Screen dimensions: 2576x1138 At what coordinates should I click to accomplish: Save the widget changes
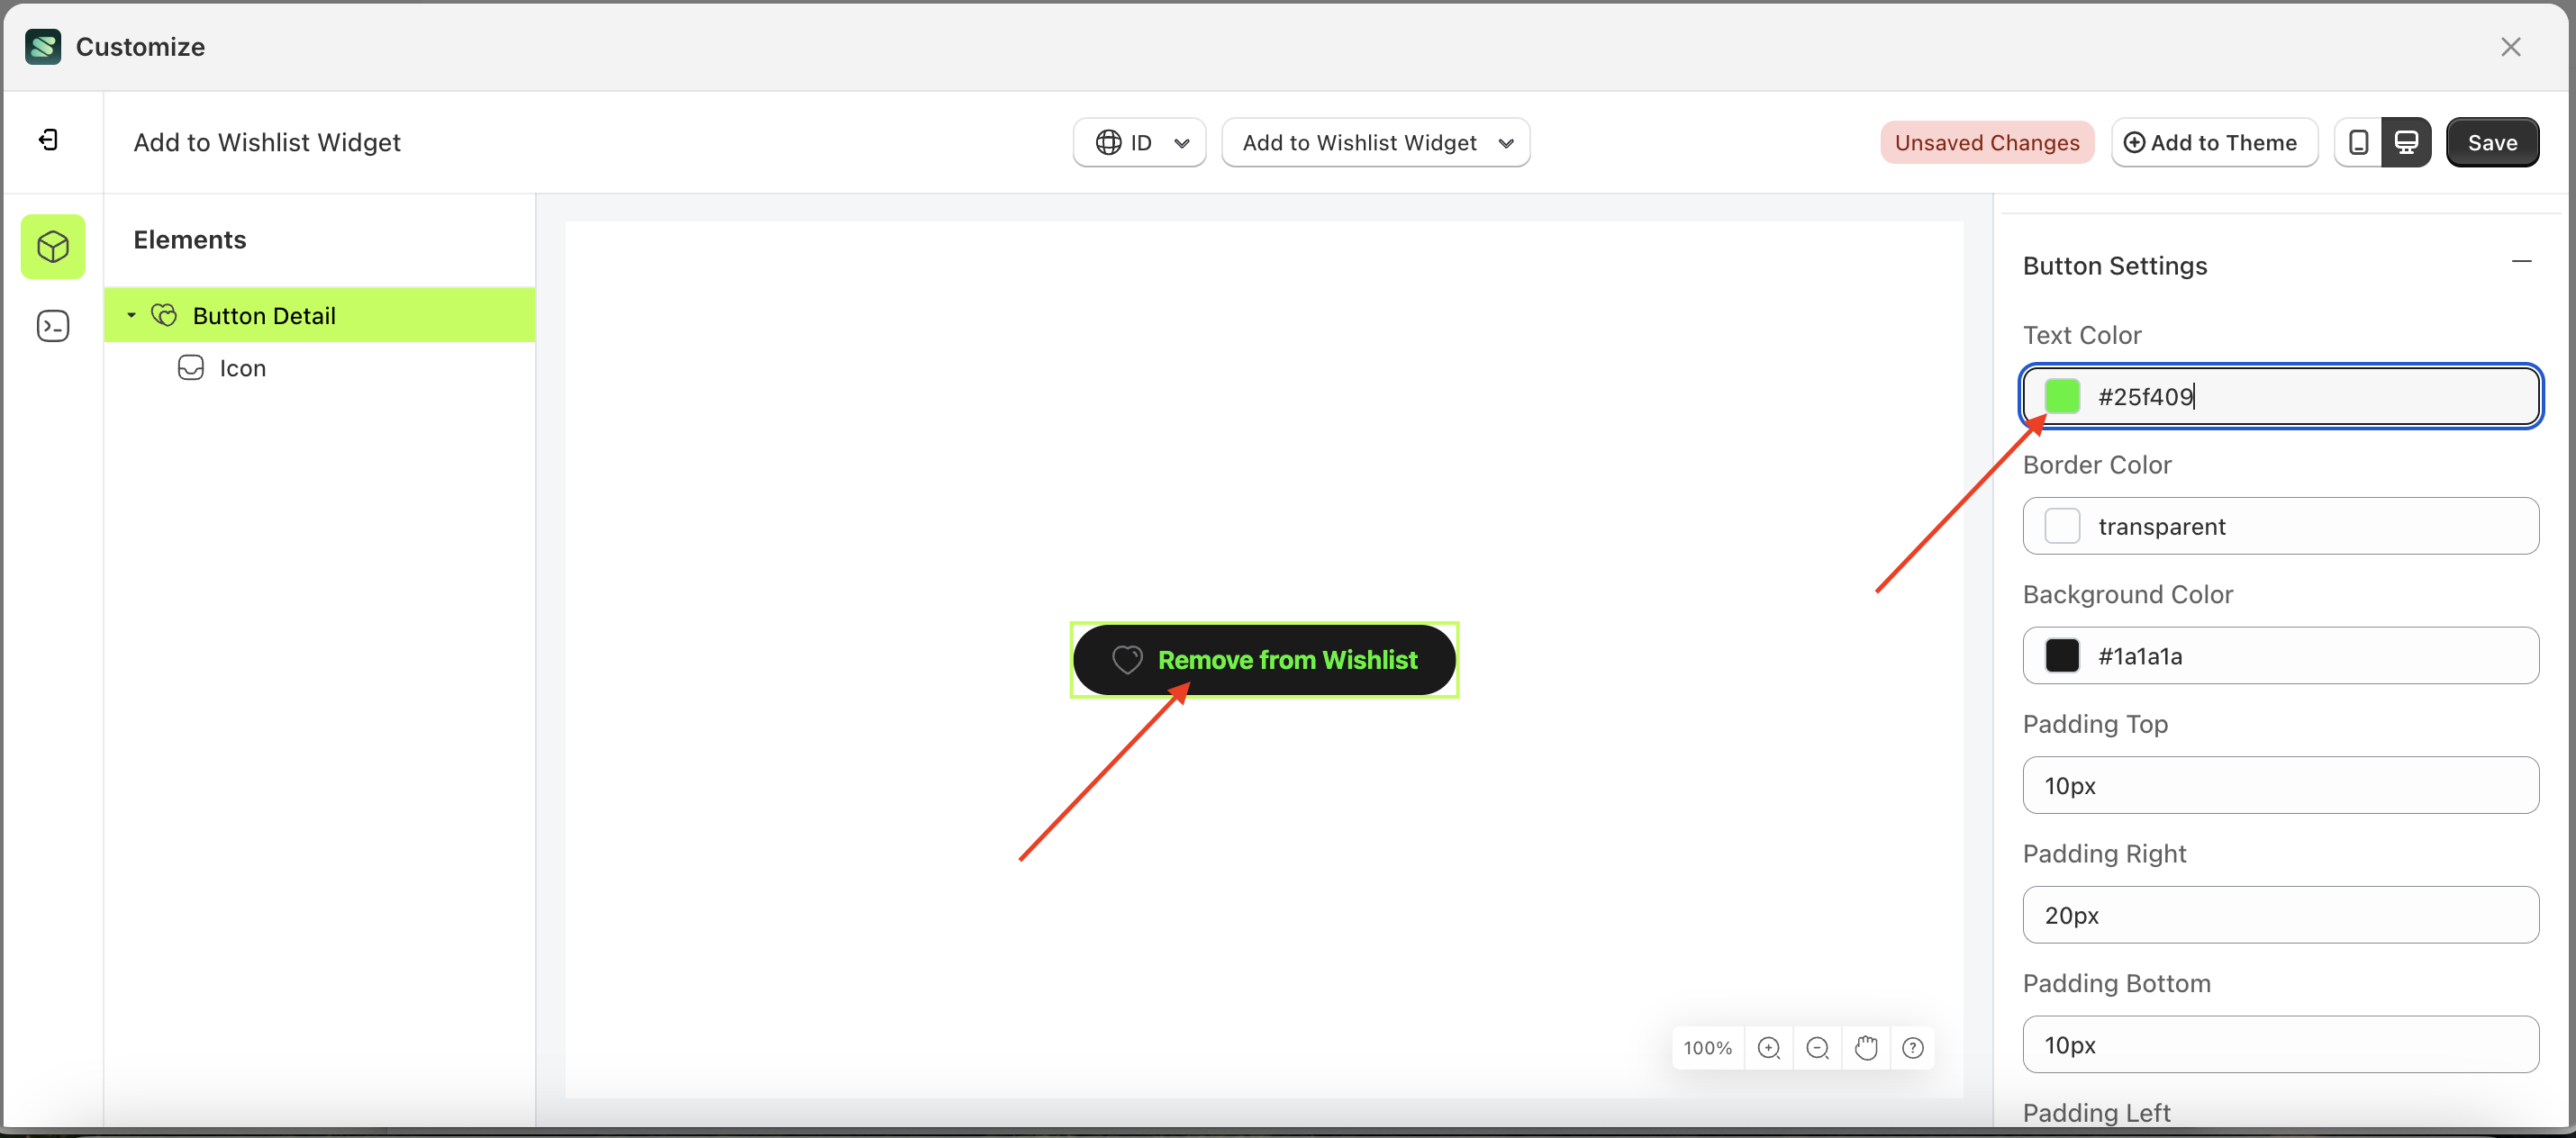[x=2492, y=142]
